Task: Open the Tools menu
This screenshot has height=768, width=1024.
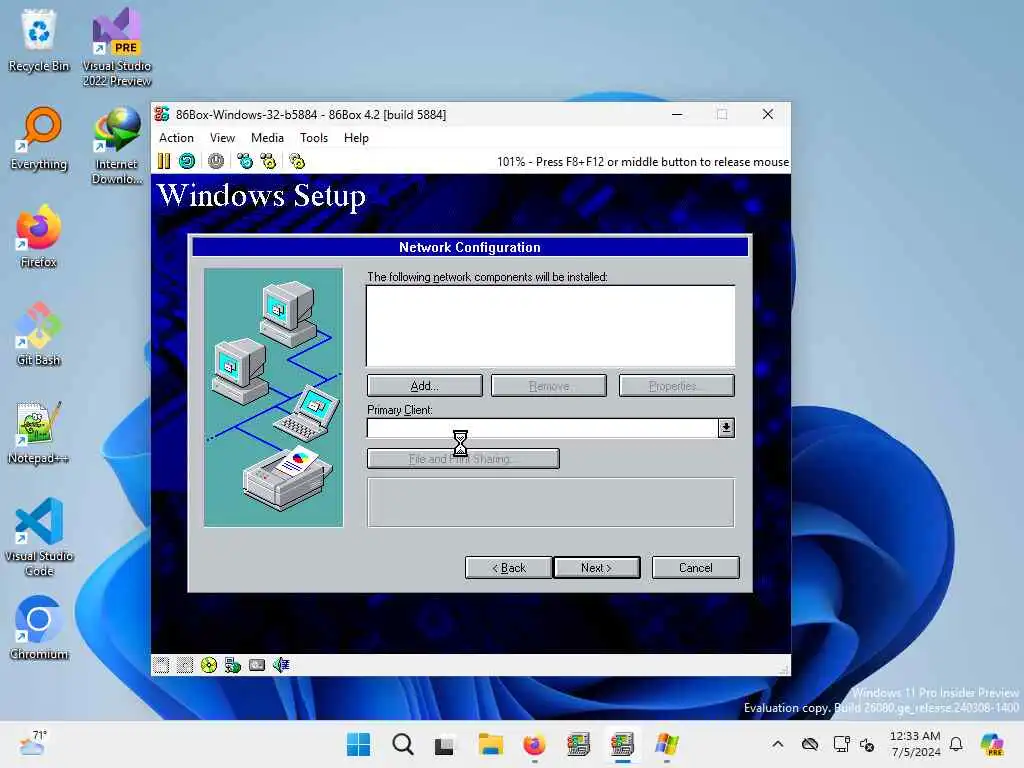Action: pyautogui.click(x=313, y=138)
